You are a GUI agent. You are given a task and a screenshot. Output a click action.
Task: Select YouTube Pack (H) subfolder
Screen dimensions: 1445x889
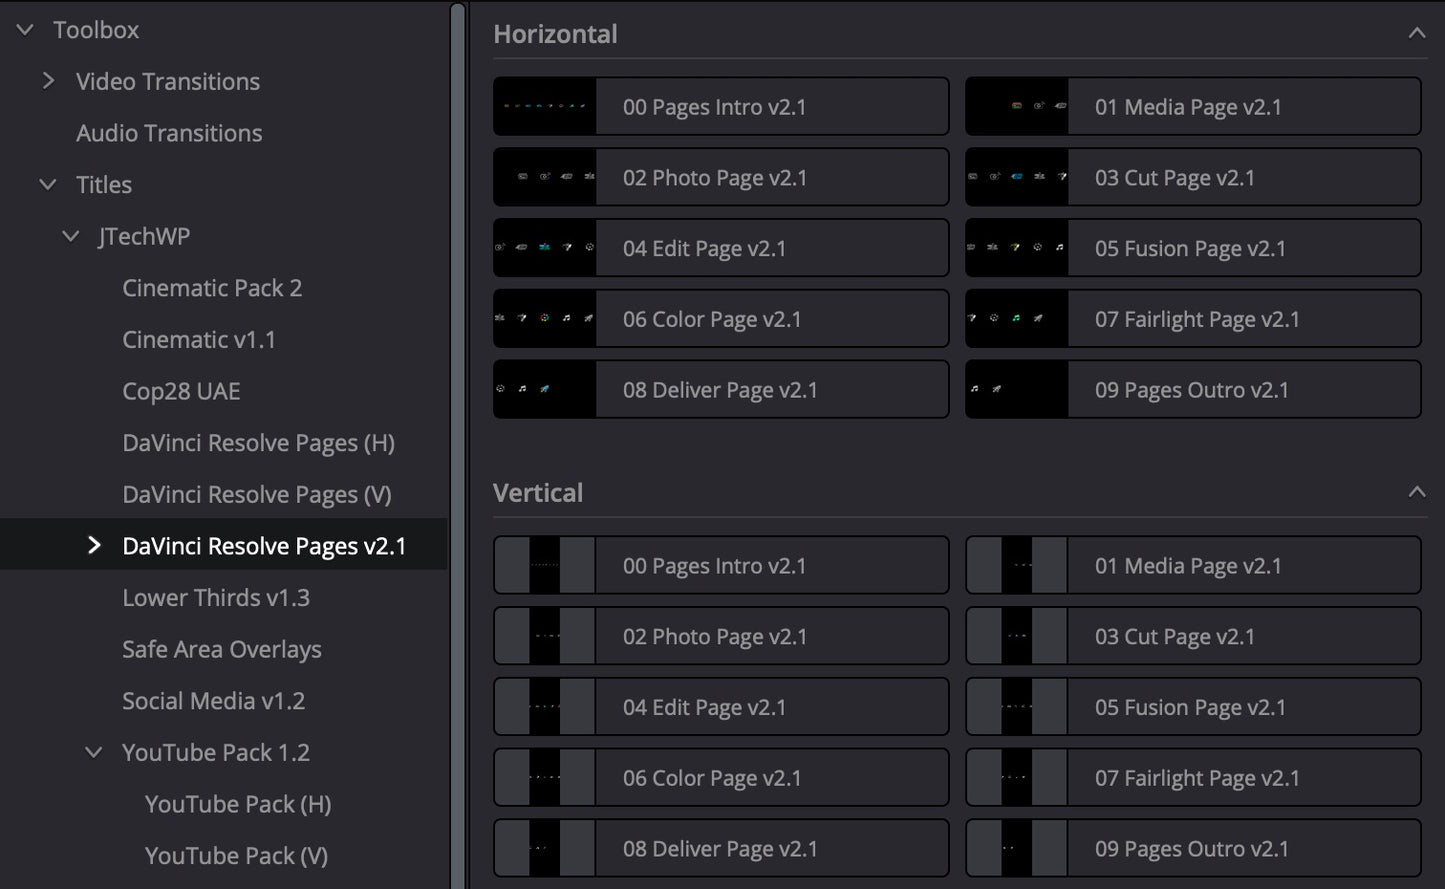[x=238, y=804]
